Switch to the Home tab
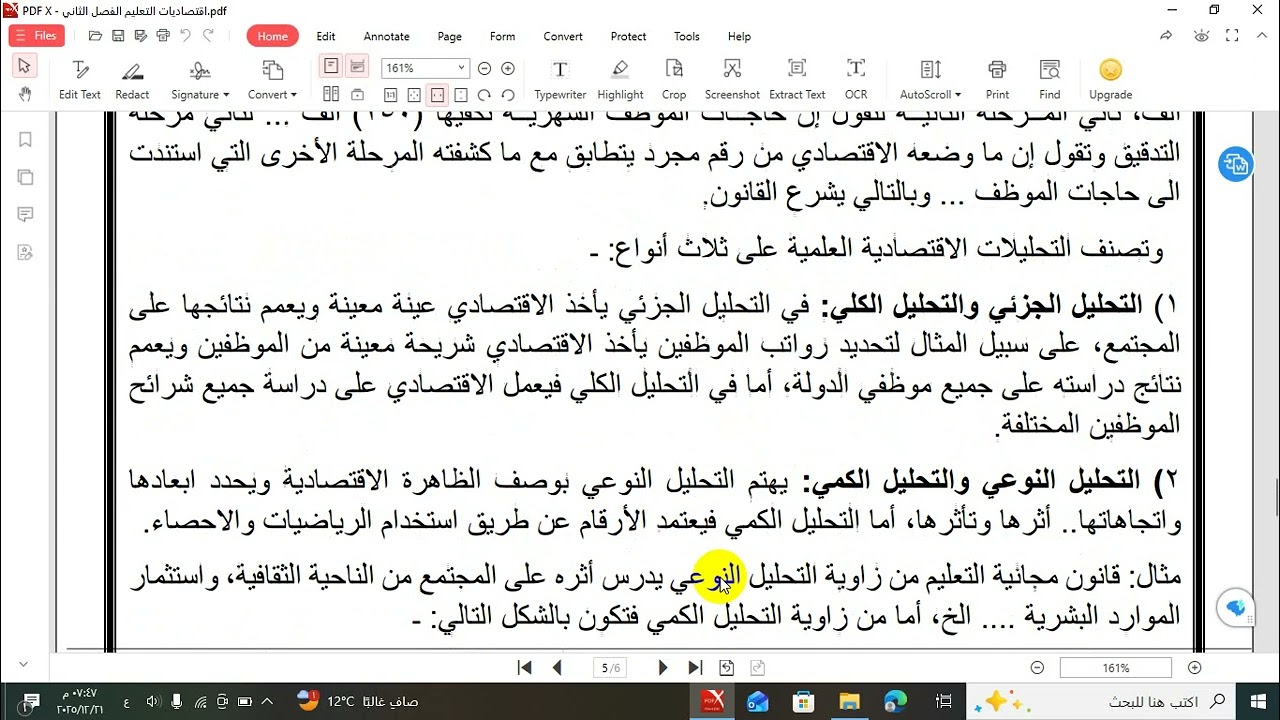 272,36
